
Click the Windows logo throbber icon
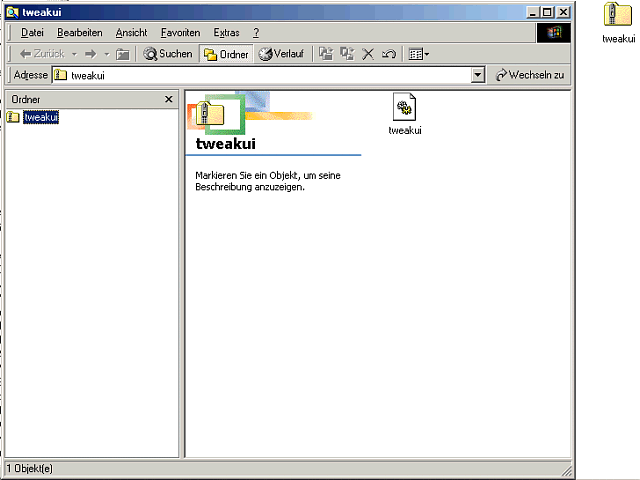(554, 33)
